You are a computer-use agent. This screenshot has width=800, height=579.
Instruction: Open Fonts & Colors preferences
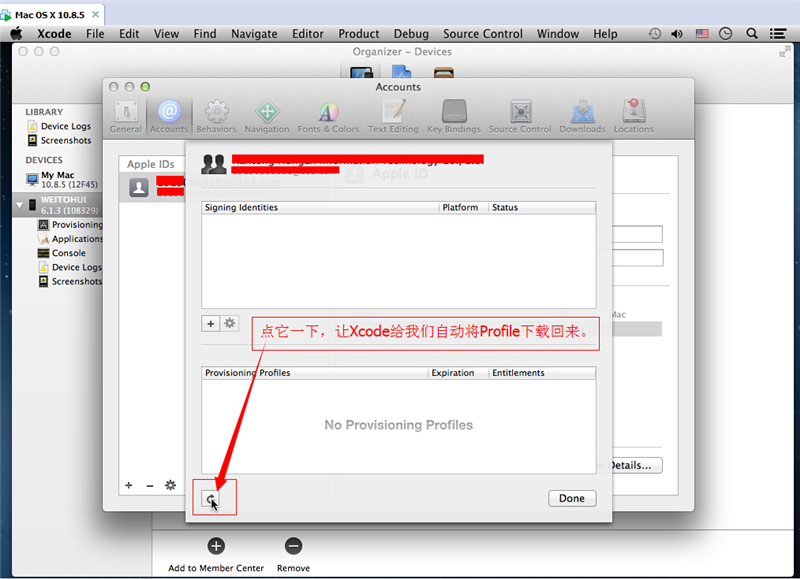[x=329, y=117]
